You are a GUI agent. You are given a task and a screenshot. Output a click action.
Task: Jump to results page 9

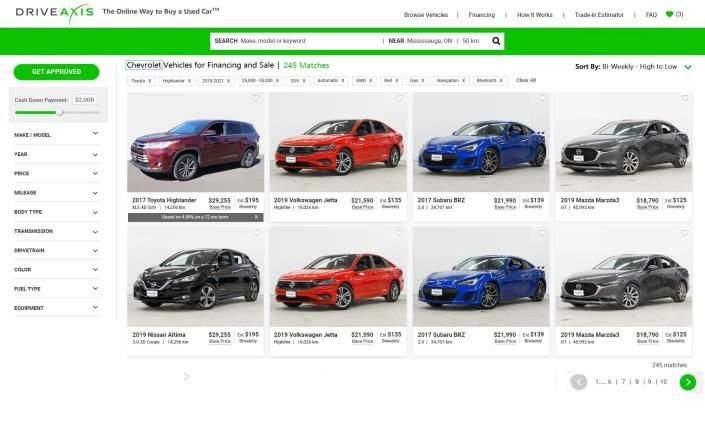[x=649, y=382]
